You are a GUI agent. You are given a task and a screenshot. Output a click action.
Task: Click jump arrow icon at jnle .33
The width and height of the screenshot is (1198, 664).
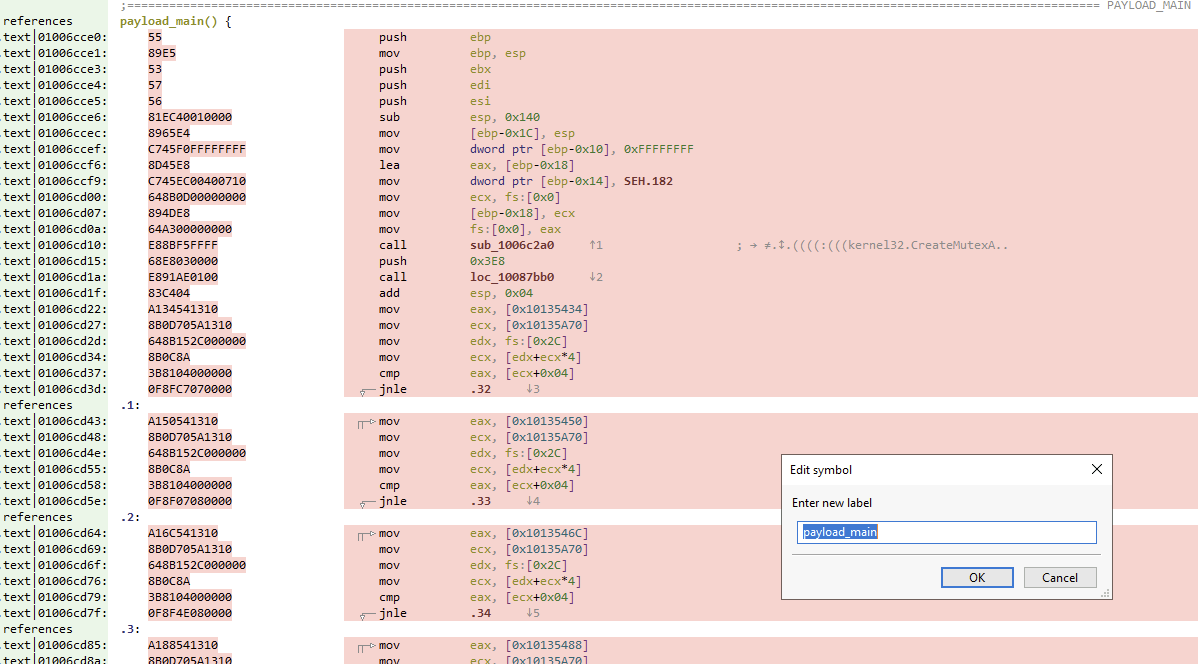tap(367, 504)
